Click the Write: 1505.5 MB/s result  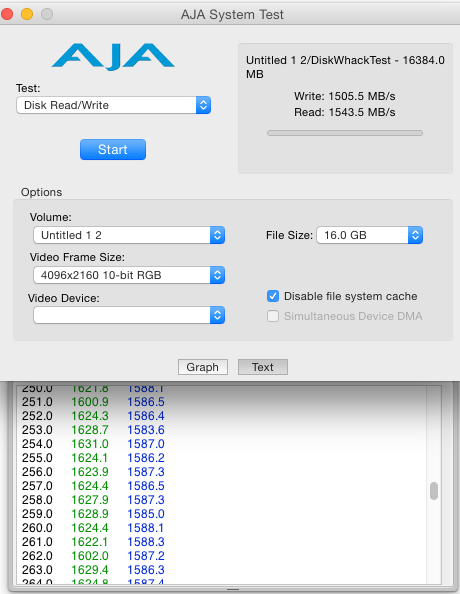(x=344, y=96)
